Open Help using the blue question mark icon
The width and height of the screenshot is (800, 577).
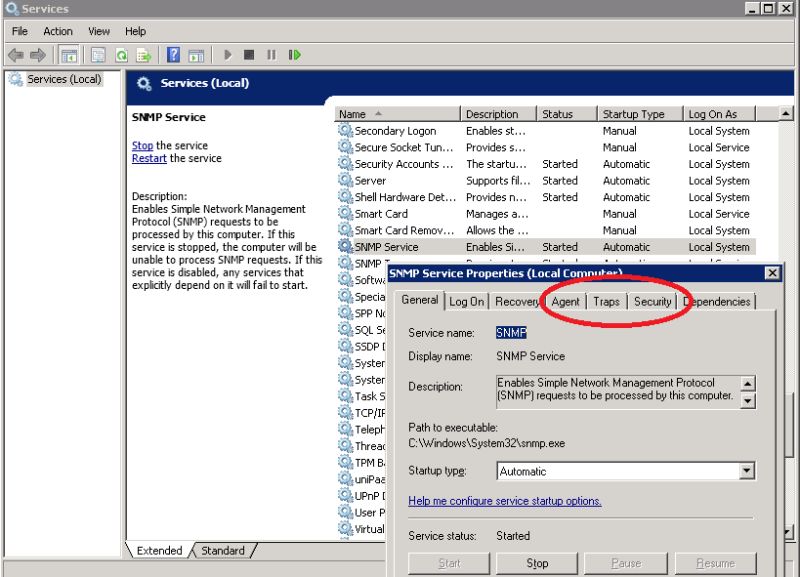[x=175, y=55]
